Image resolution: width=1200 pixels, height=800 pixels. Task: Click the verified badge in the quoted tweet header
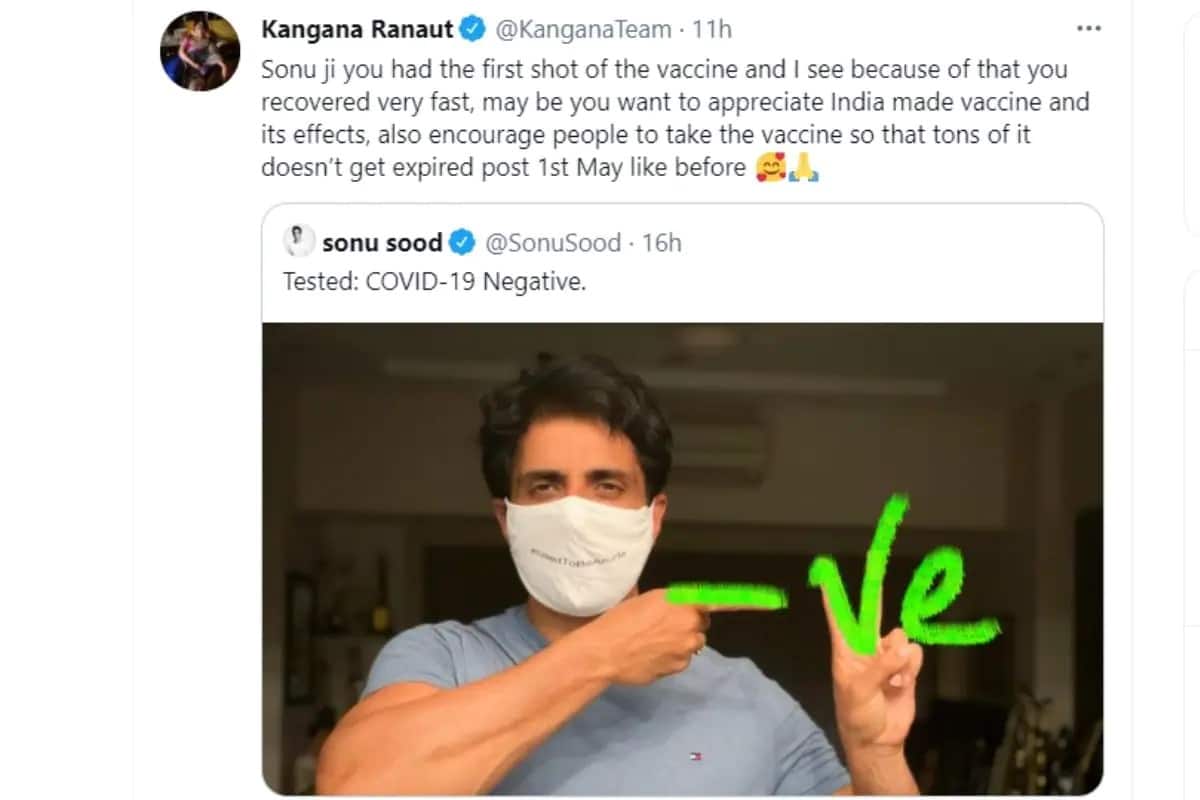(x=461, y=241)
